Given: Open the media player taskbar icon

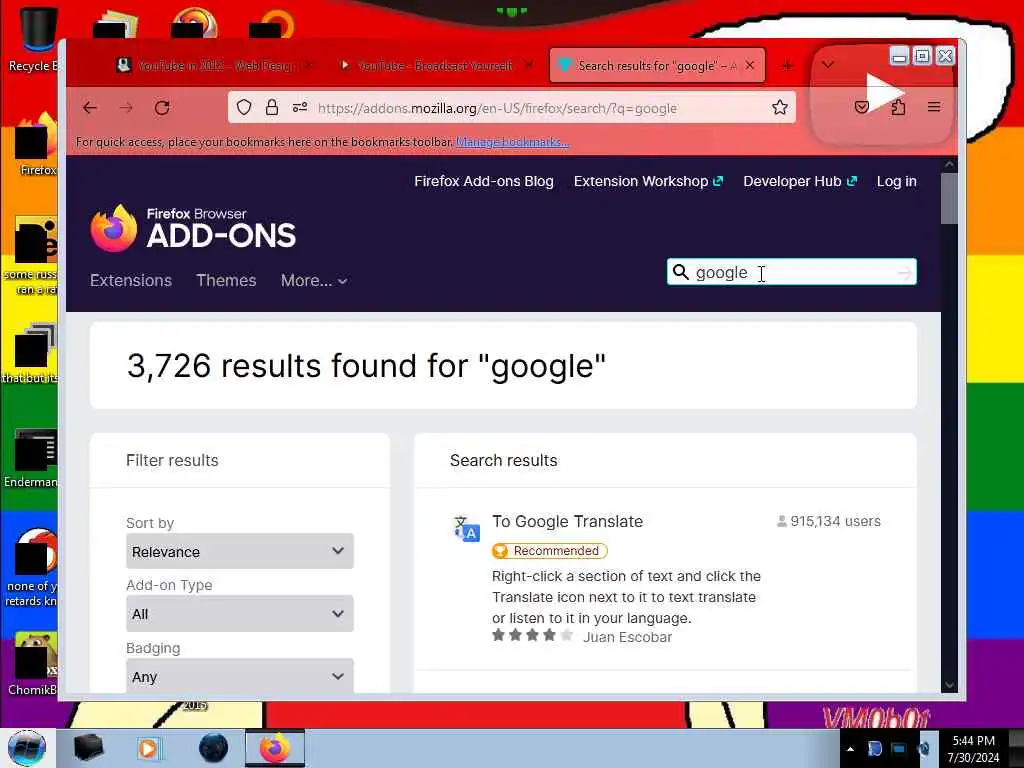Looking at the screenshot, I should [x=148, y=748].
